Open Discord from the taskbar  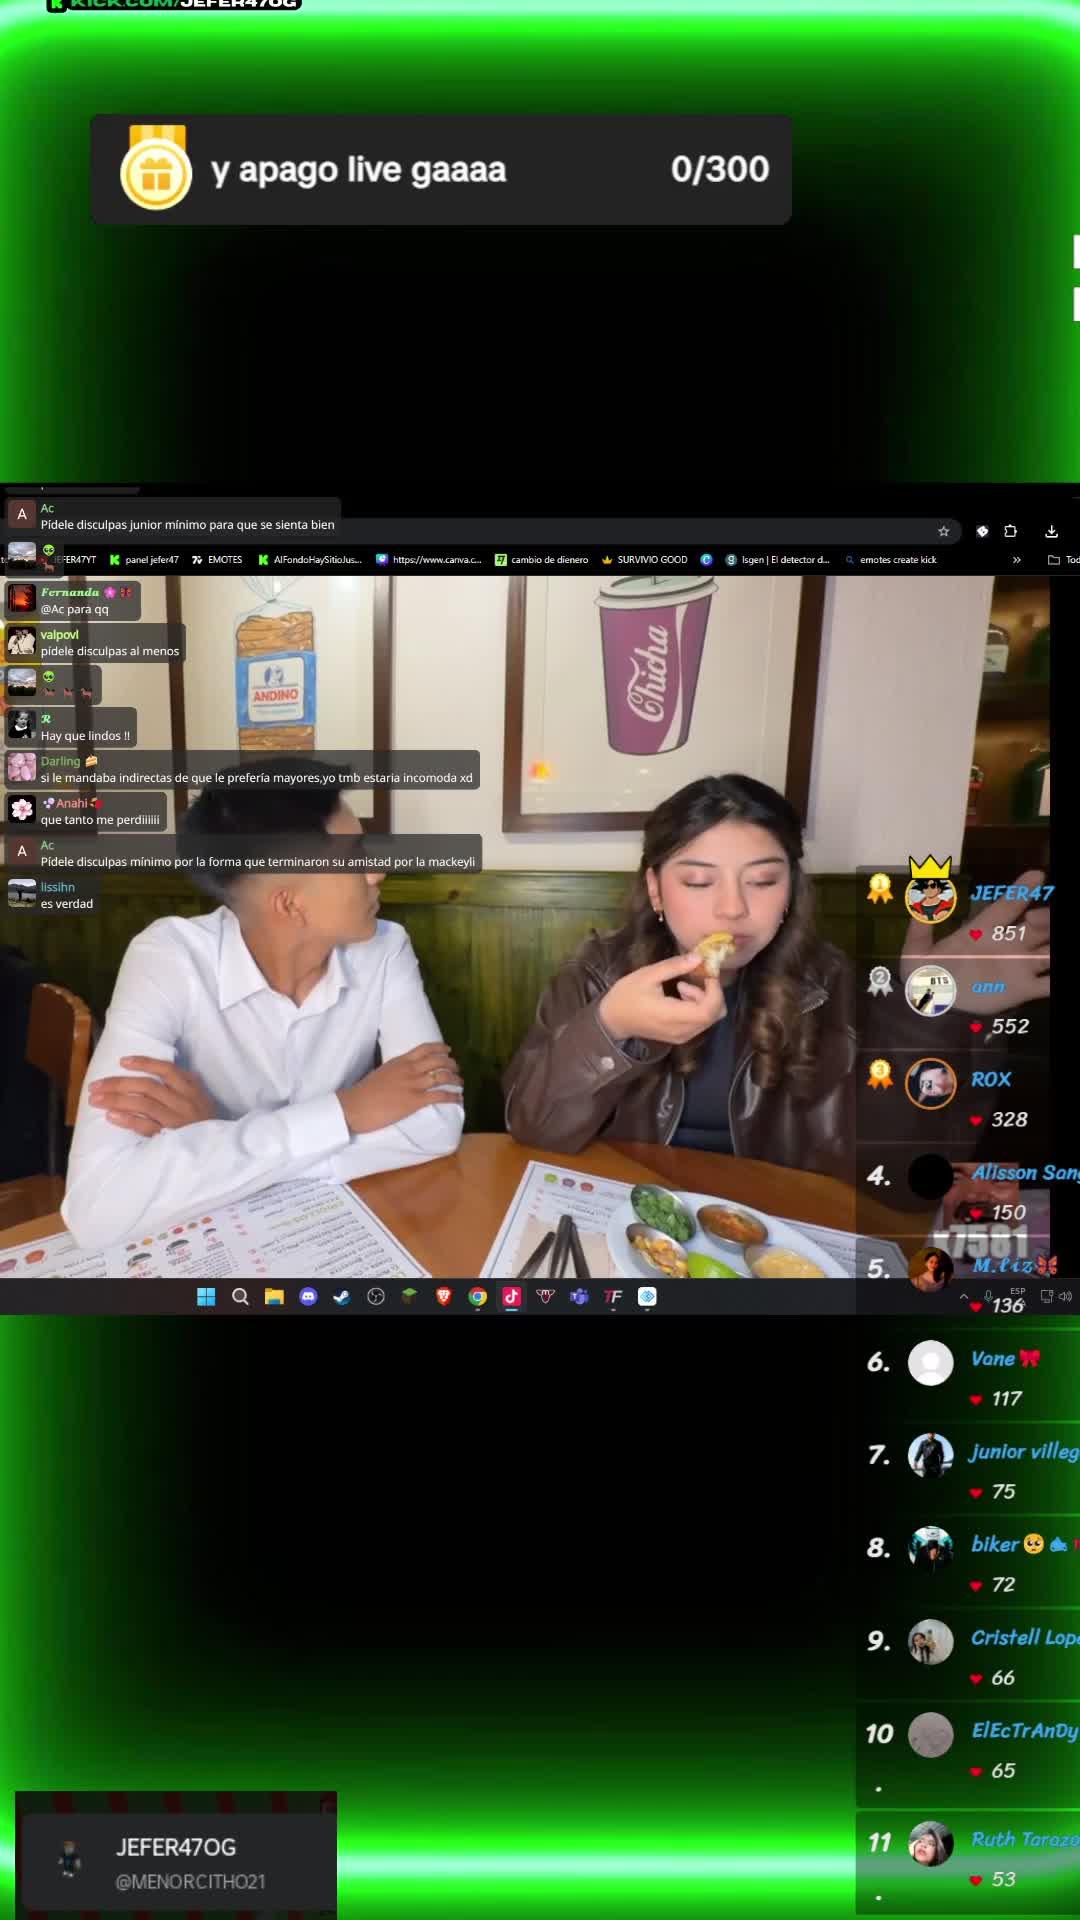pos(308,1296)
